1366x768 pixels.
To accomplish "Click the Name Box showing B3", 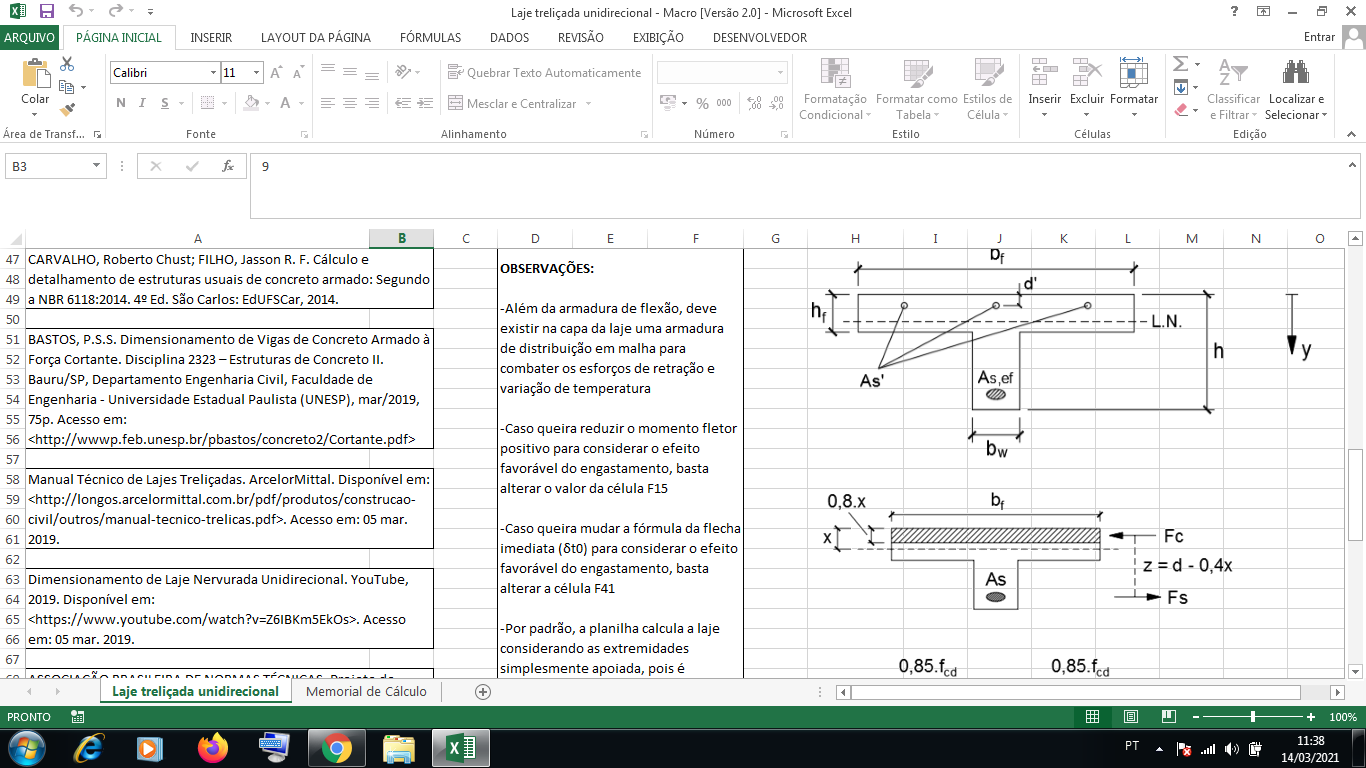I will tap(55, 166).
